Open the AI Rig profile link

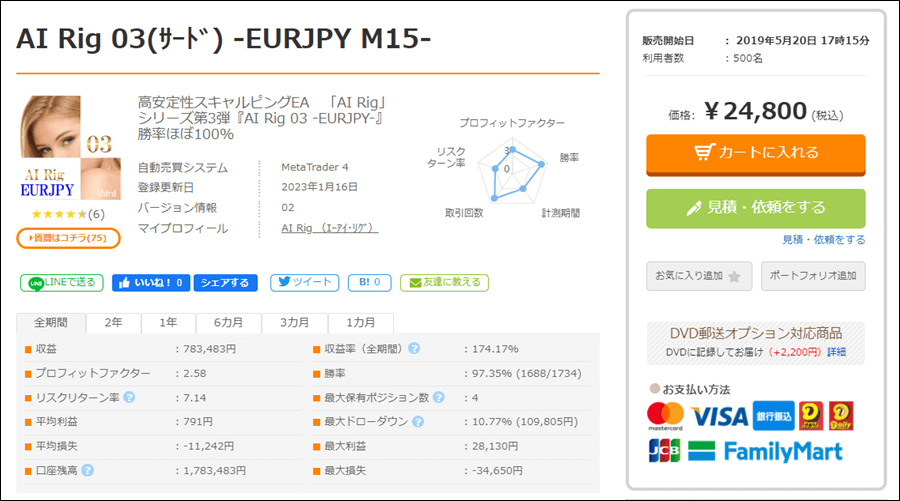[329, 228]
